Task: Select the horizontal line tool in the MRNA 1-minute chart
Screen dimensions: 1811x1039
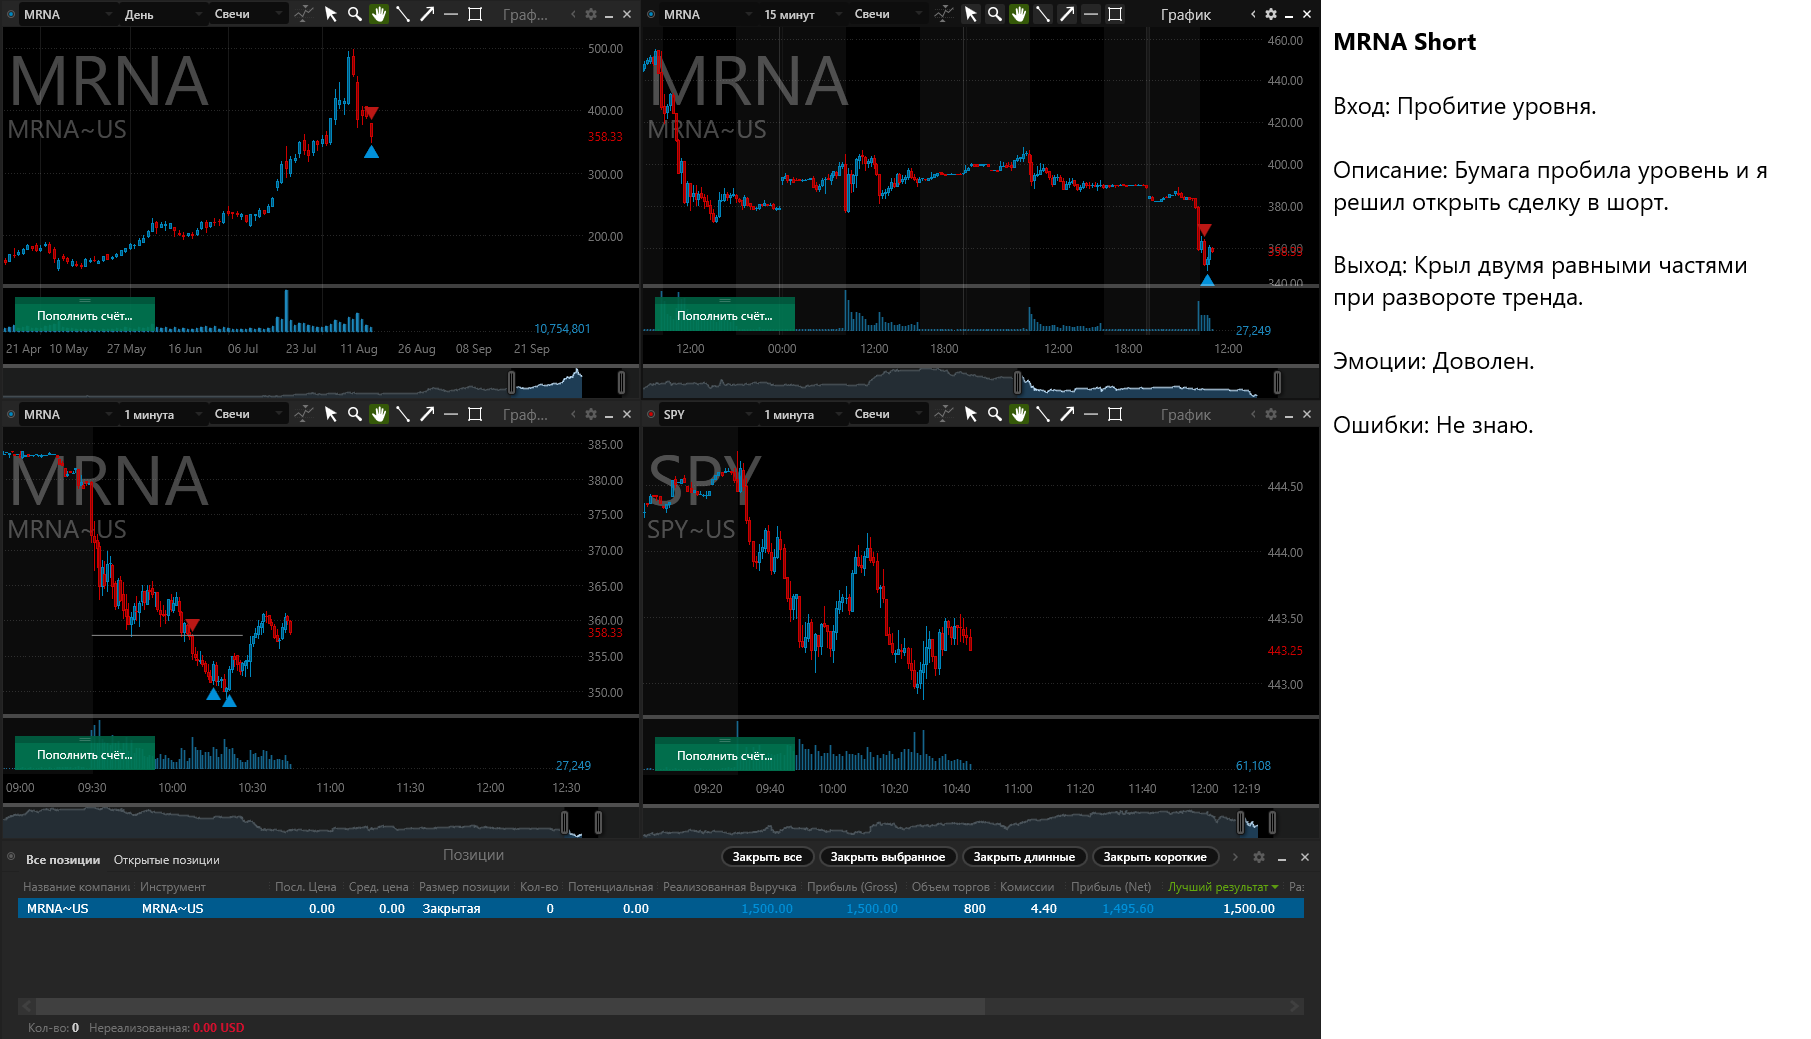Action: coord(451,414)
